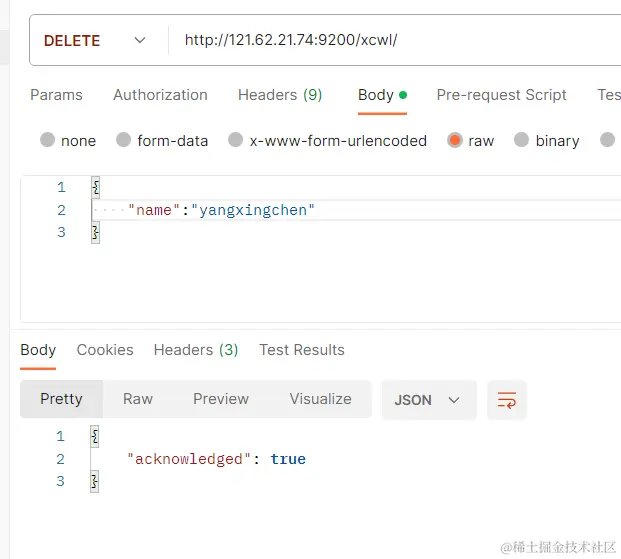Screen dimensions: 621x559
Task: Click line number 2 in response body
Action: pos(60,459)
